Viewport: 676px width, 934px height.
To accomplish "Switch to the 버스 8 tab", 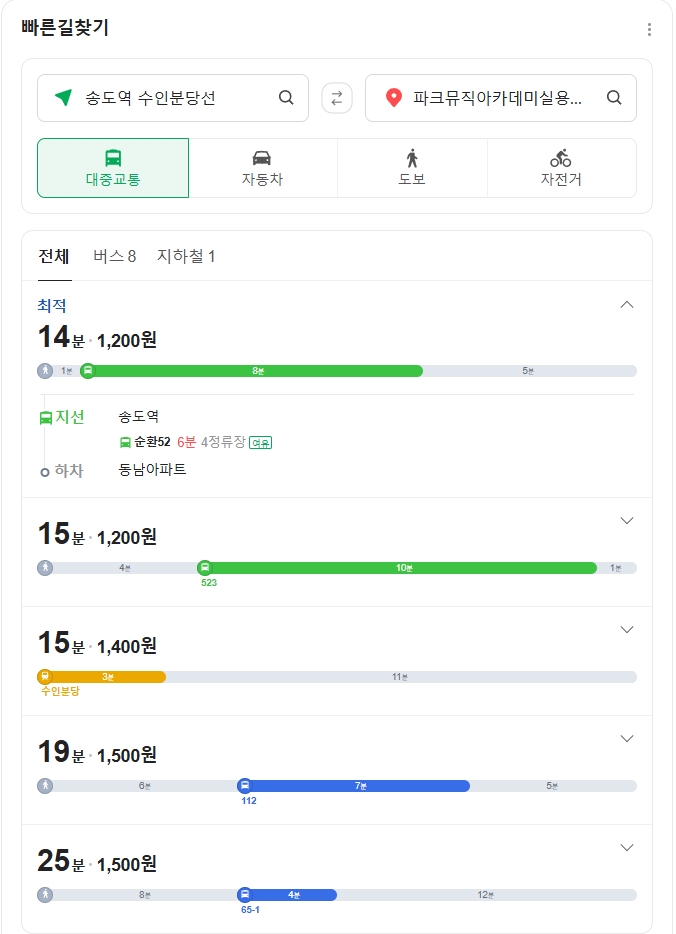I will pos(114,257).
